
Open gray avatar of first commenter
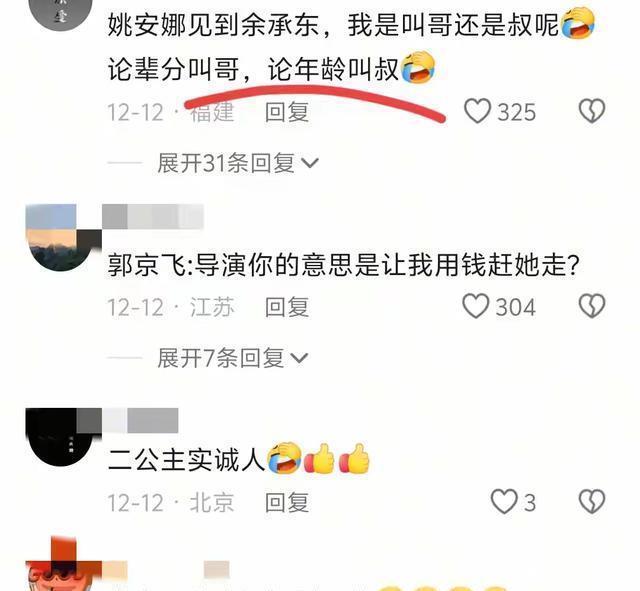click(62, 12)
